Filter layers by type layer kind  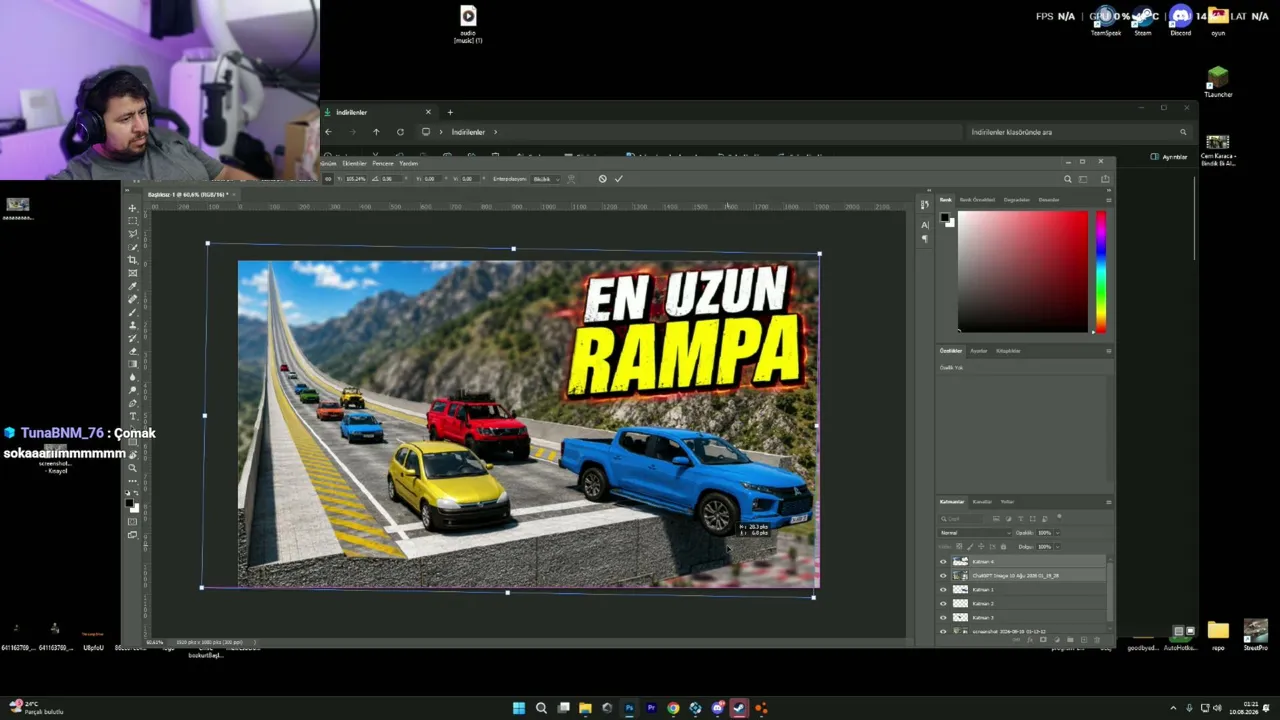point(1020,519)
